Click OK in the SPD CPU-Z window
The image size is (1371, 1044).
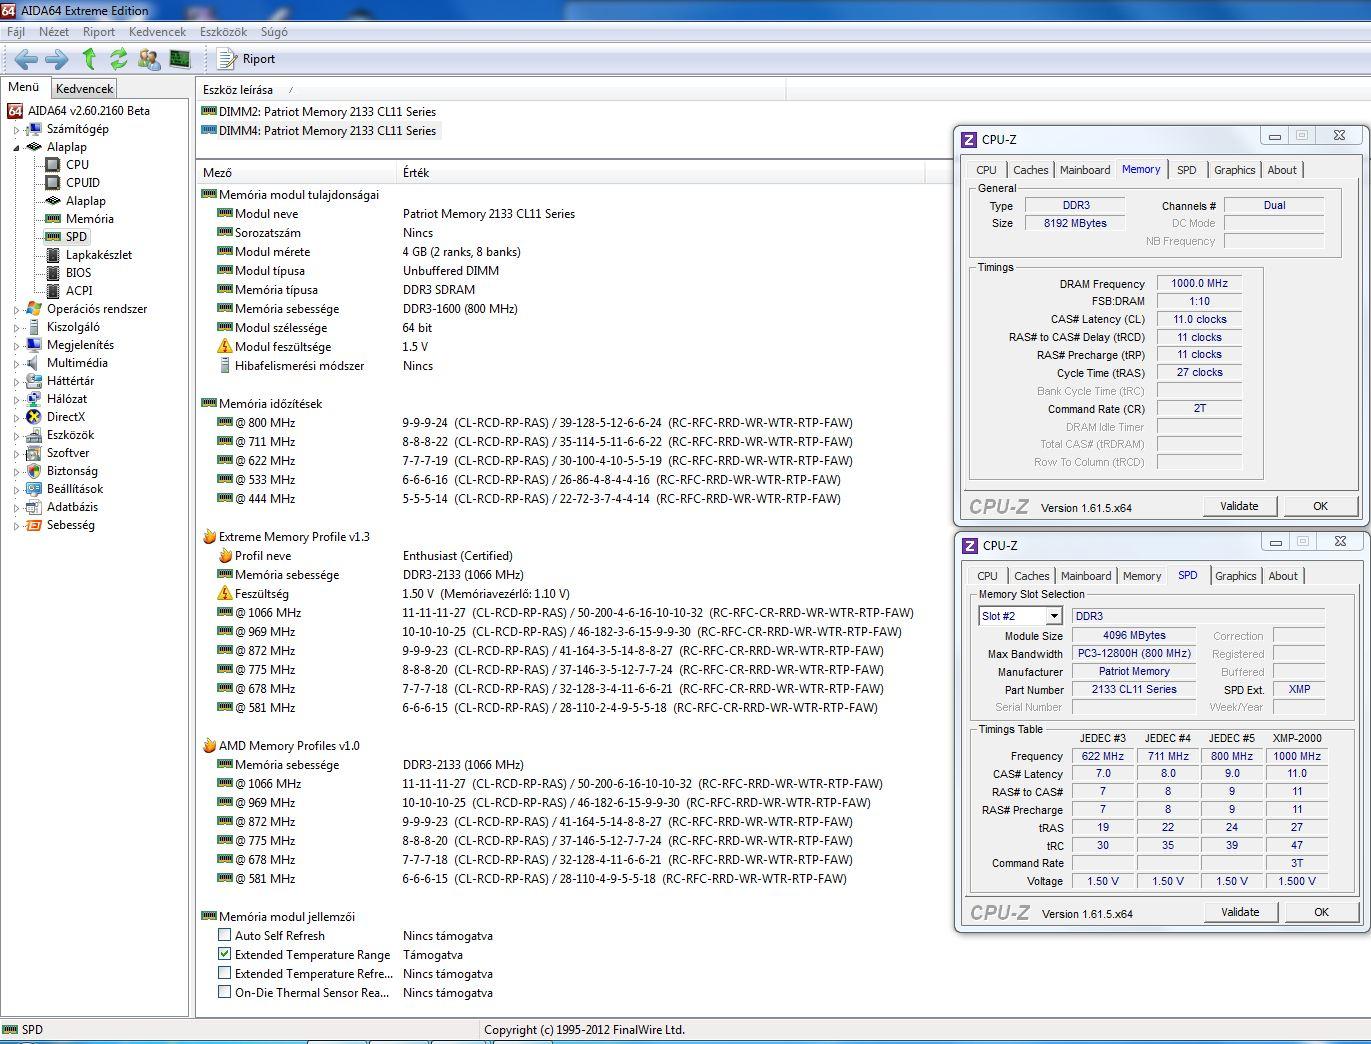pos(1321,912)
